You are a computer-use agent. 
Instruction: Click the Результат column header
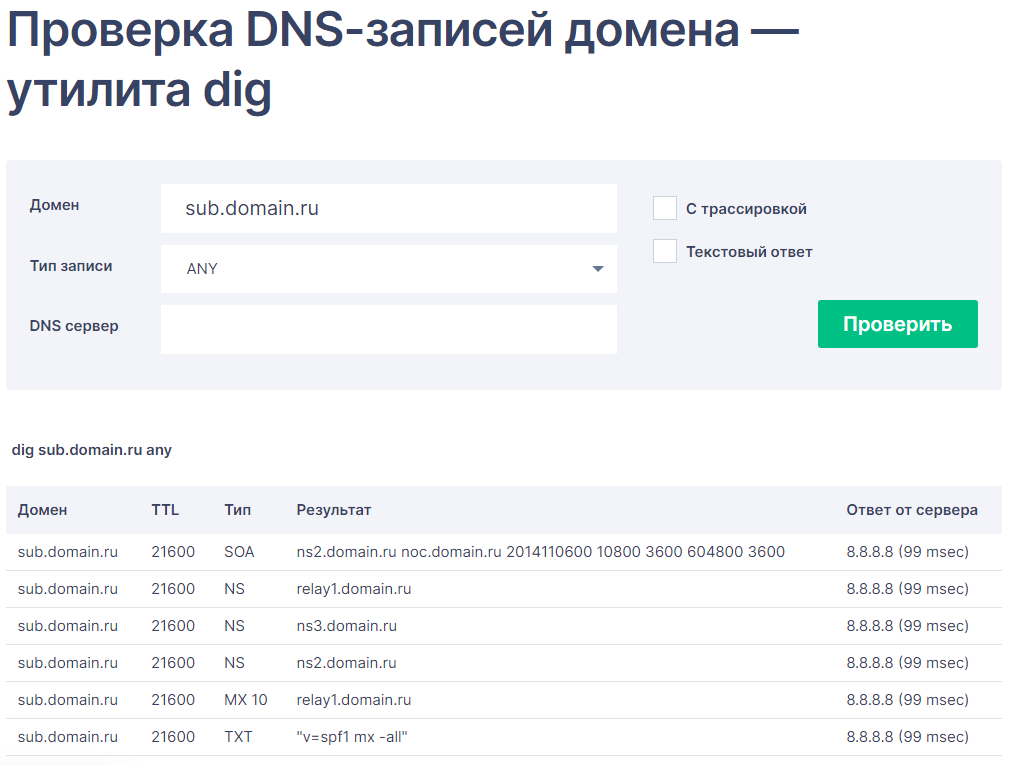coord(334,510)
